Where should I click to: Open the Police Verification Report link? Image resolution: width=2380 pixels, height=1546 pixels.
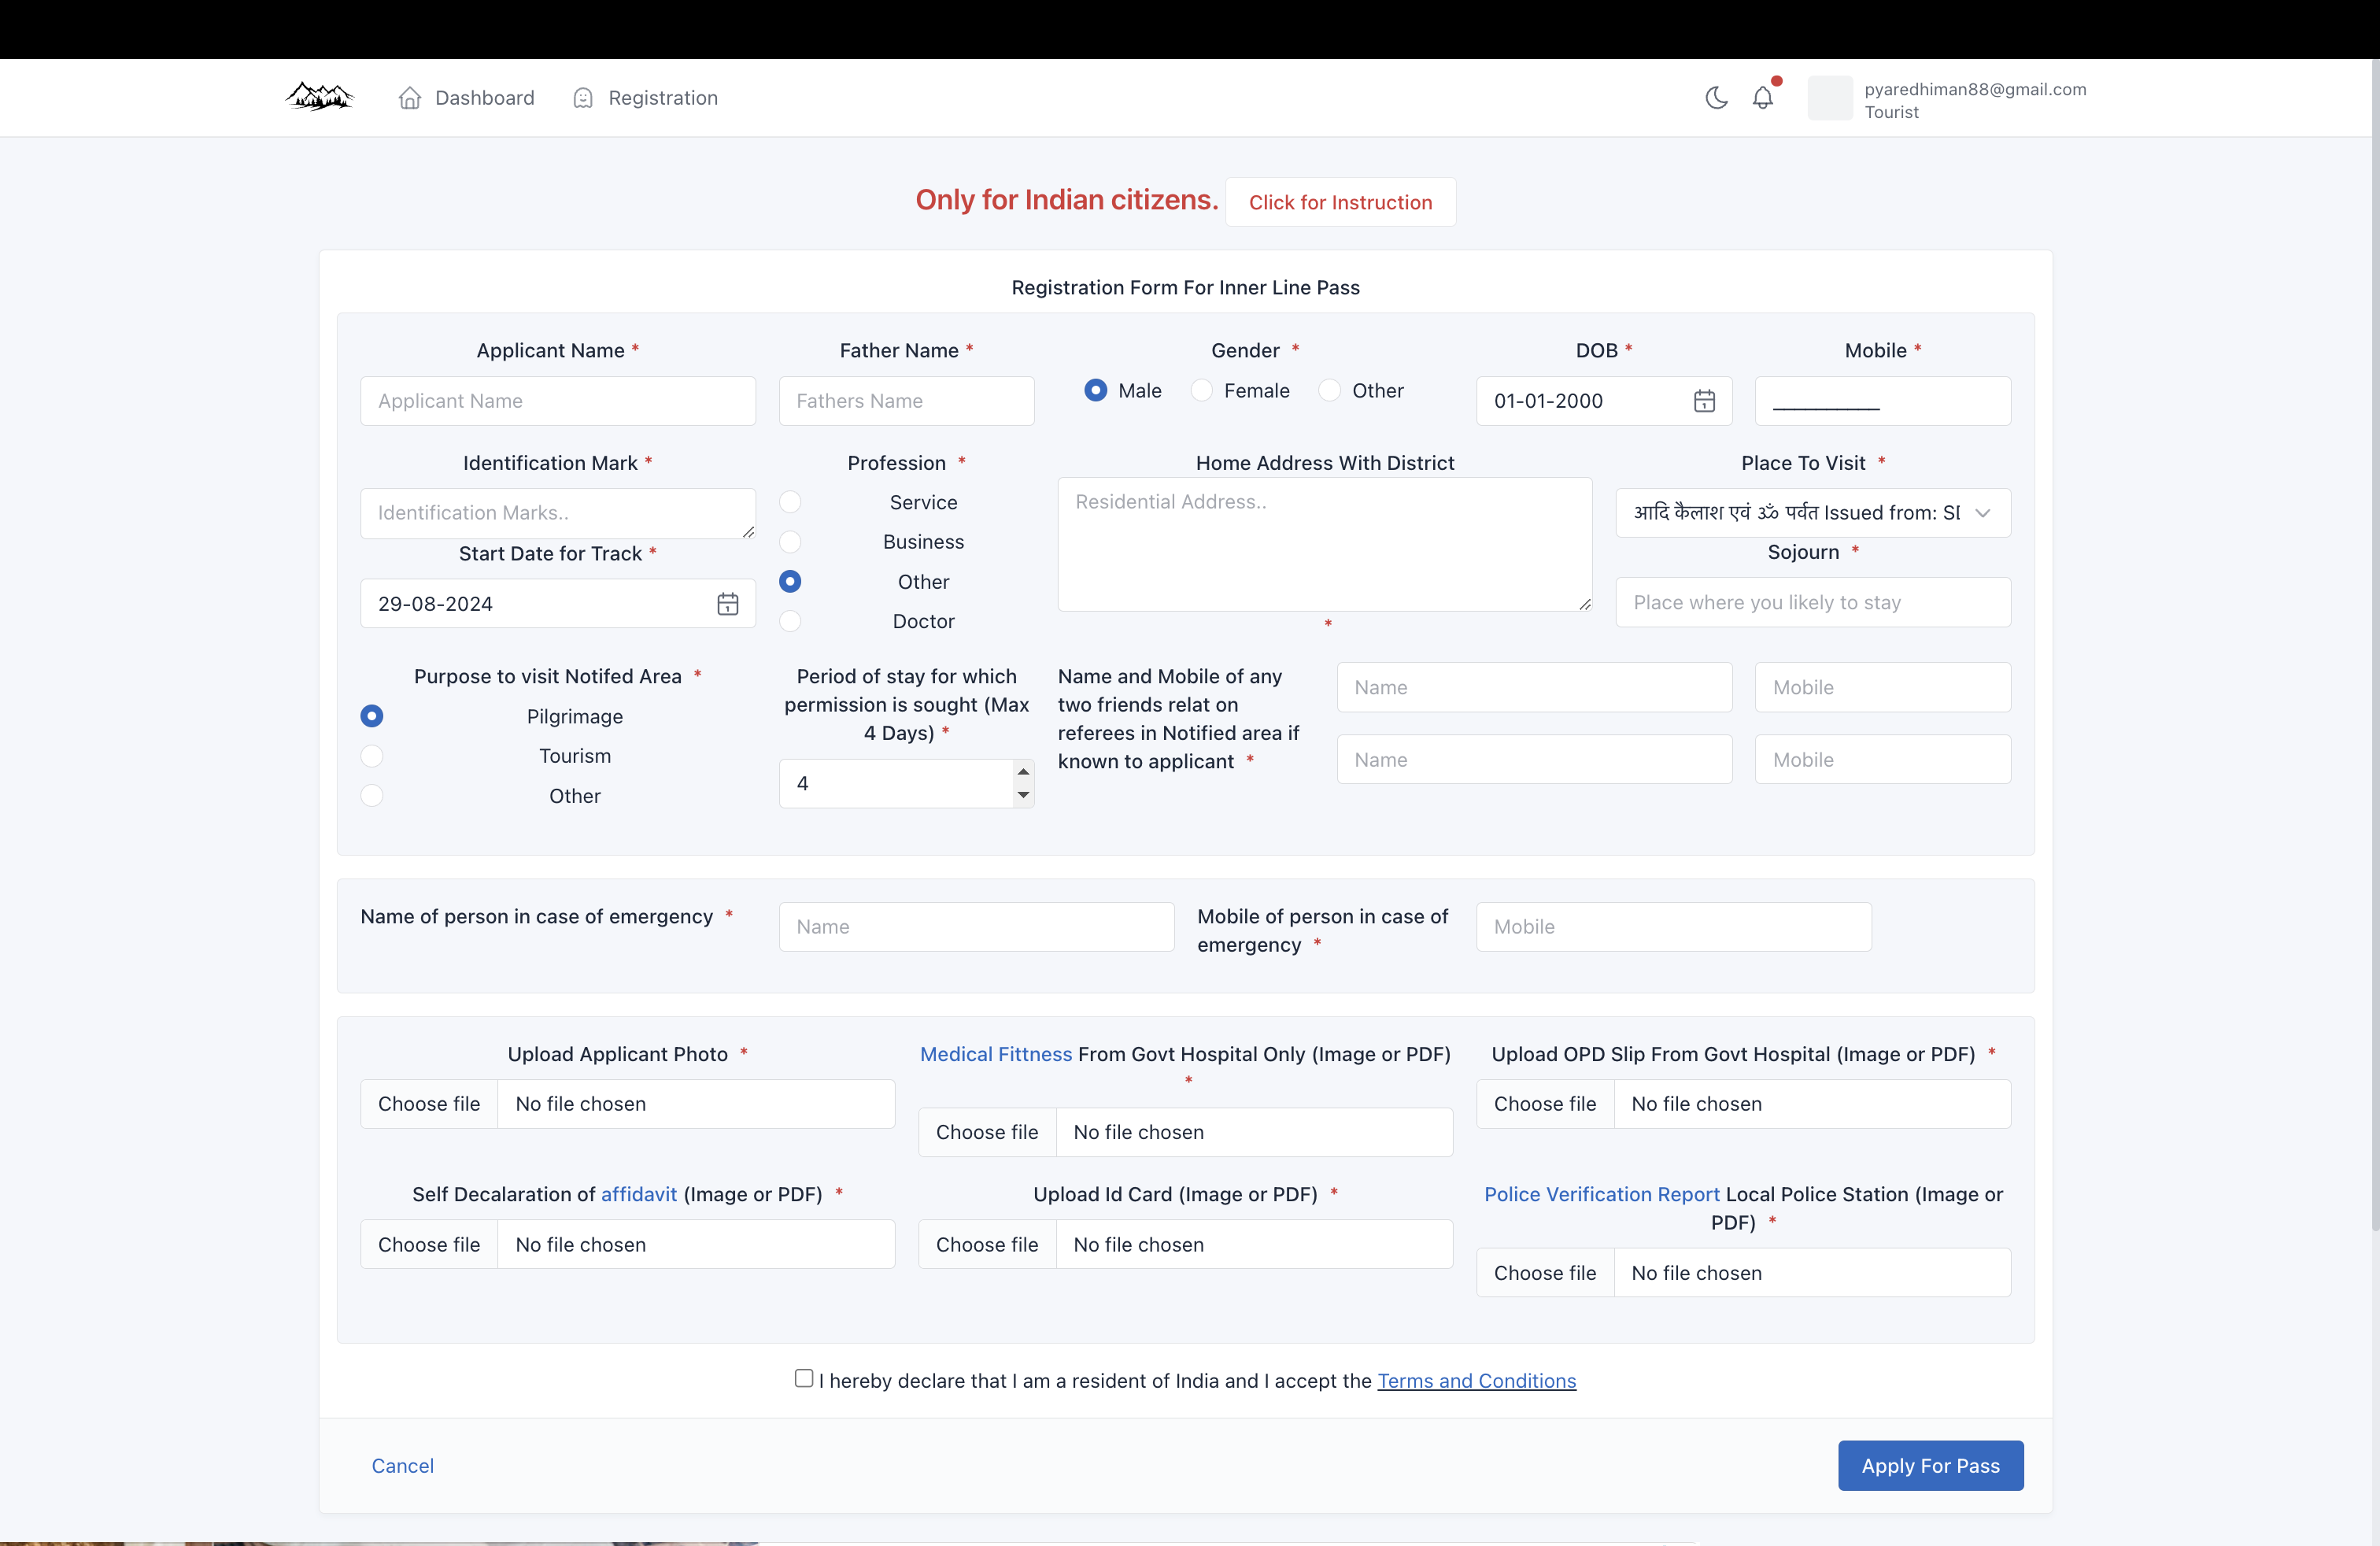(1602, 1194)
